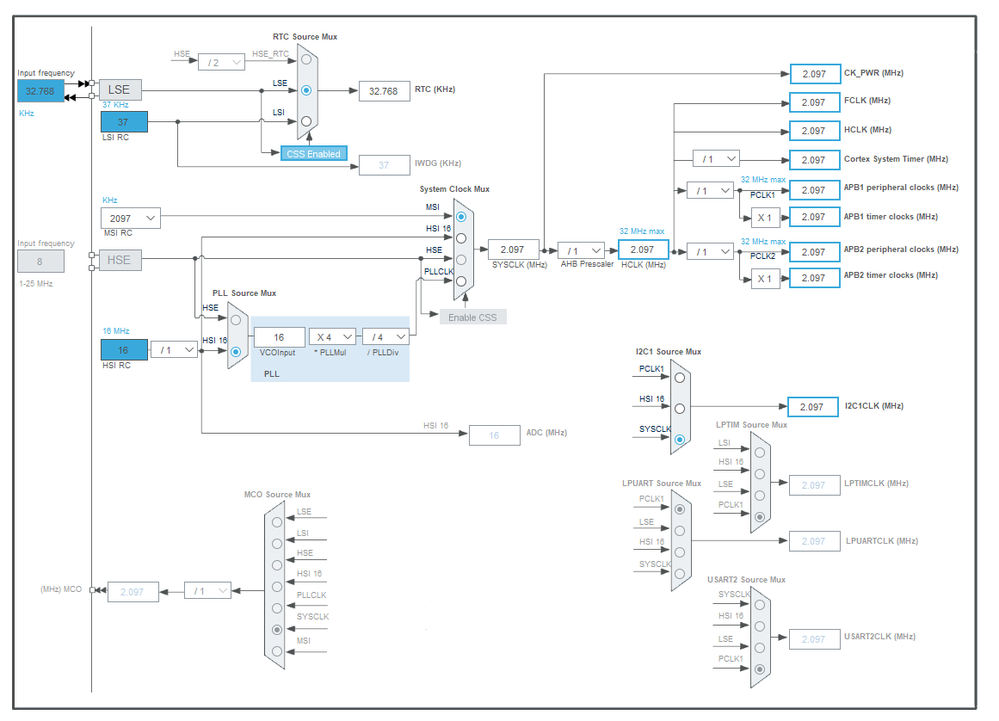The height and width of the screenshot is (721, 999).
Task: Open the PLLMul X 4 dropdown
Action: click(x=333, y=336)
